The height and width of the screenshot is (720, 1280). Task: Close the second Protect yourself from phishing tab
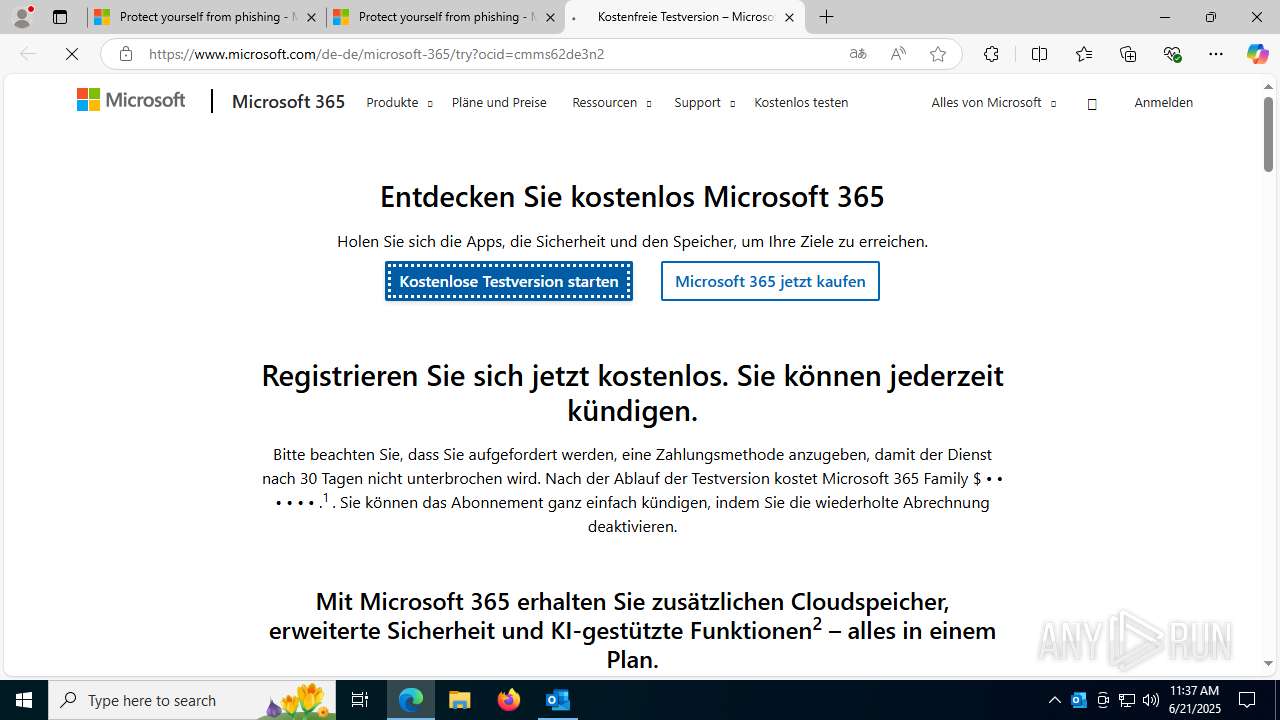click(x=550, y=17)
